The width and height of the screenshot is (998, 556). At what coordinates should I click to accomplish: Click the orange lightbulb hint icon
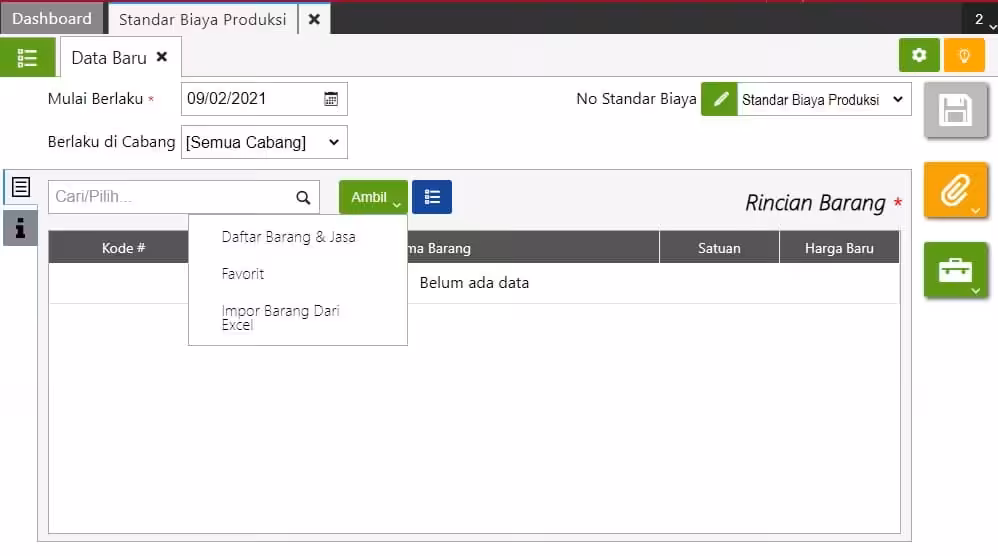(x=964, y=55)
